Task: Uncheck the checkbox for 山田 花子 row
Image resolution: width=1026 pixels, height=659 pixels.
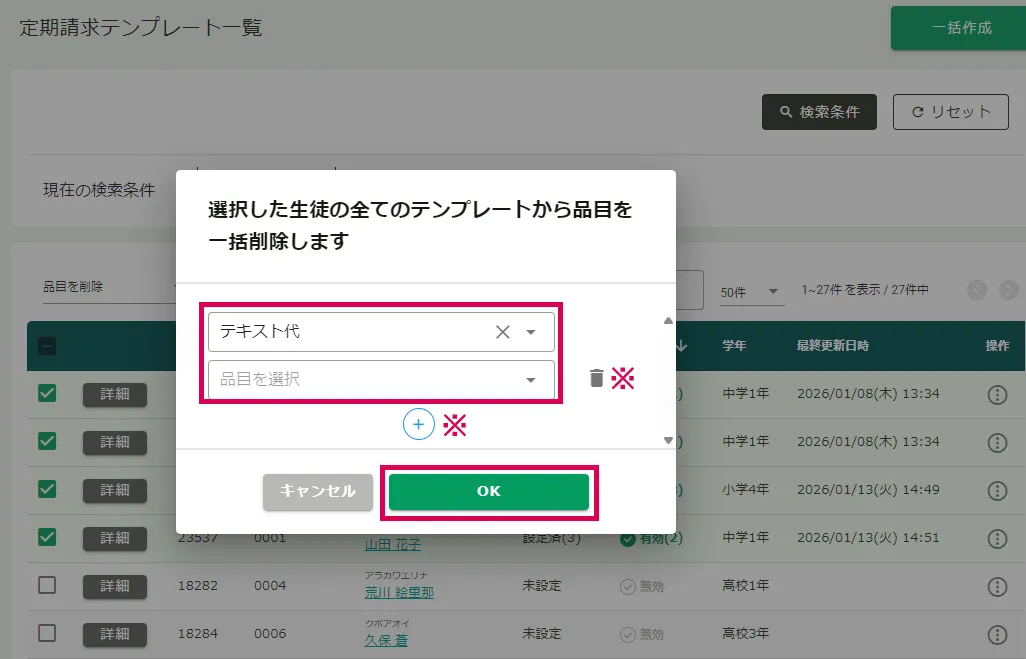Action: pos(47,538)
